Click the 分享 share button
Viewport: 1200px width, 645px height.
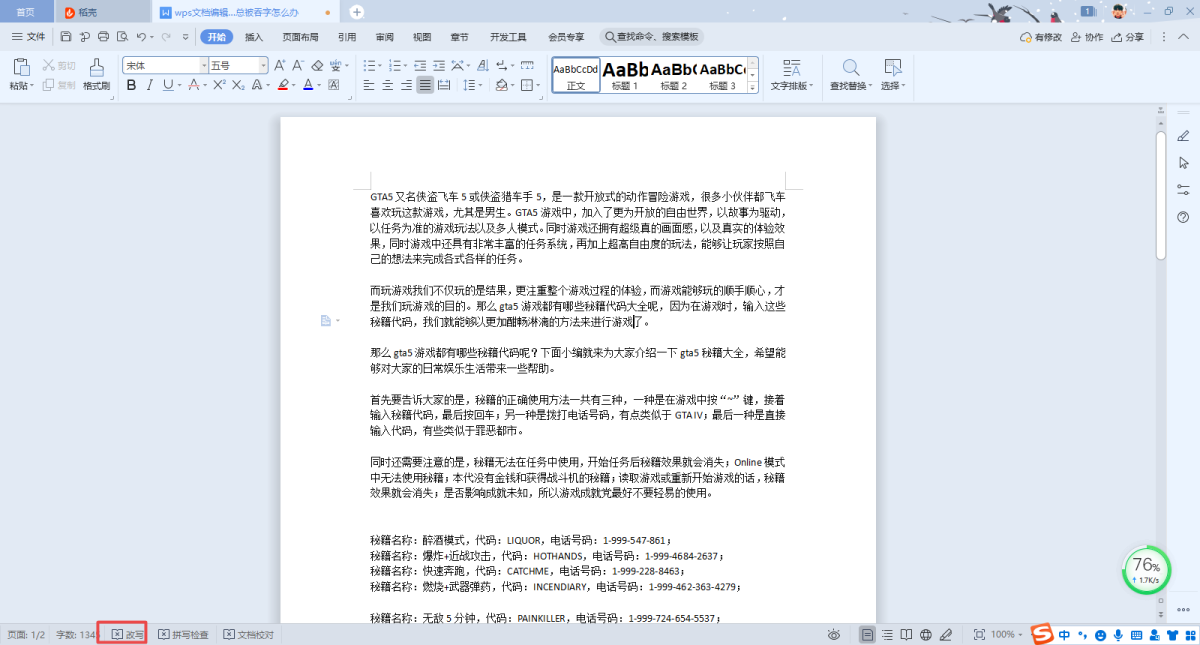point(1128,37)
